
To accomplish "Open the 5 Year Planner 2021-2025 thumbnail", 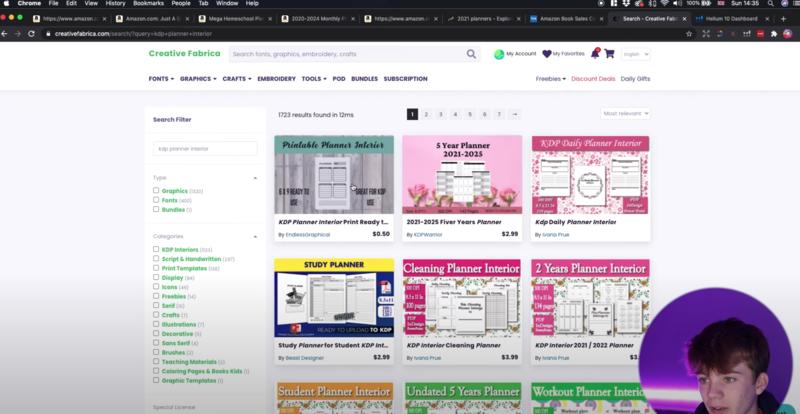I will coord(462,174).
